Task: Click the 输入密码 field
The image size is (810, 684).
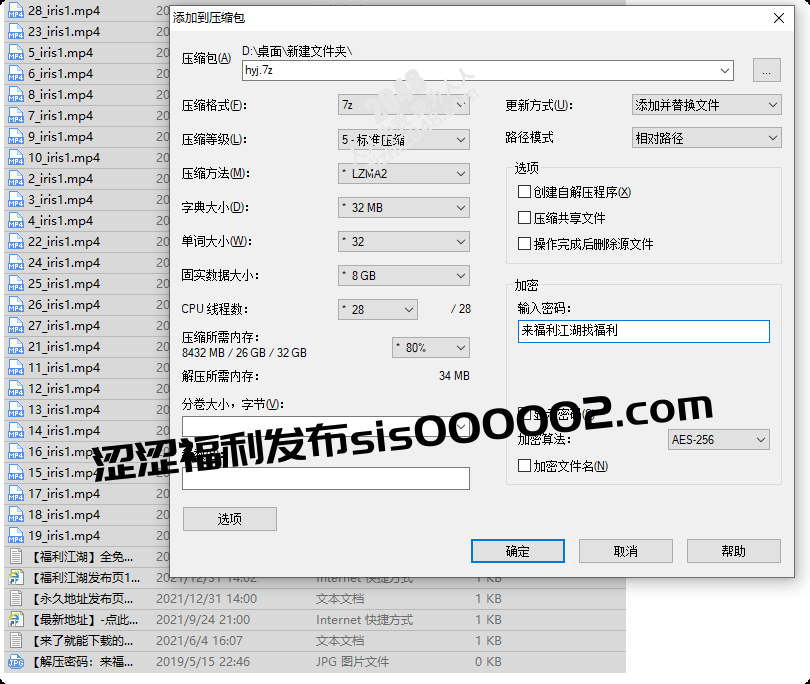Action: point(644,331)
